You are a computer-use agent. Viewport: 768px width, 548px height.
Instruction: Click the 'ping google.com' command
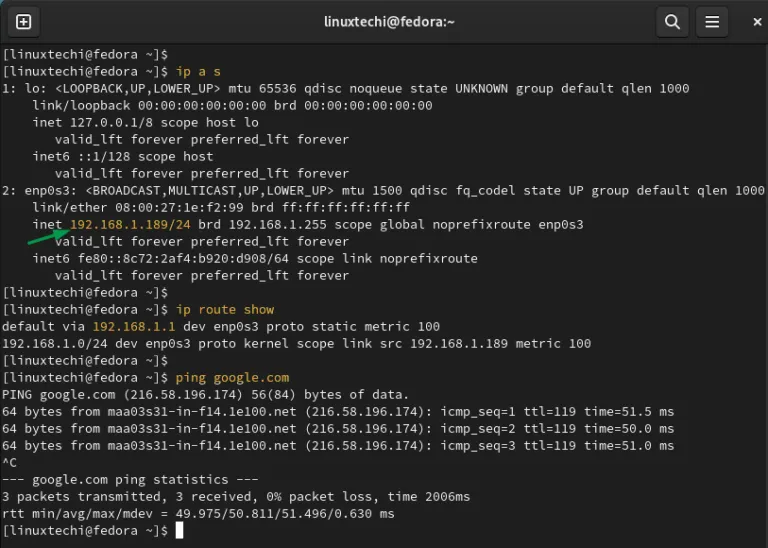pos(232,378)
